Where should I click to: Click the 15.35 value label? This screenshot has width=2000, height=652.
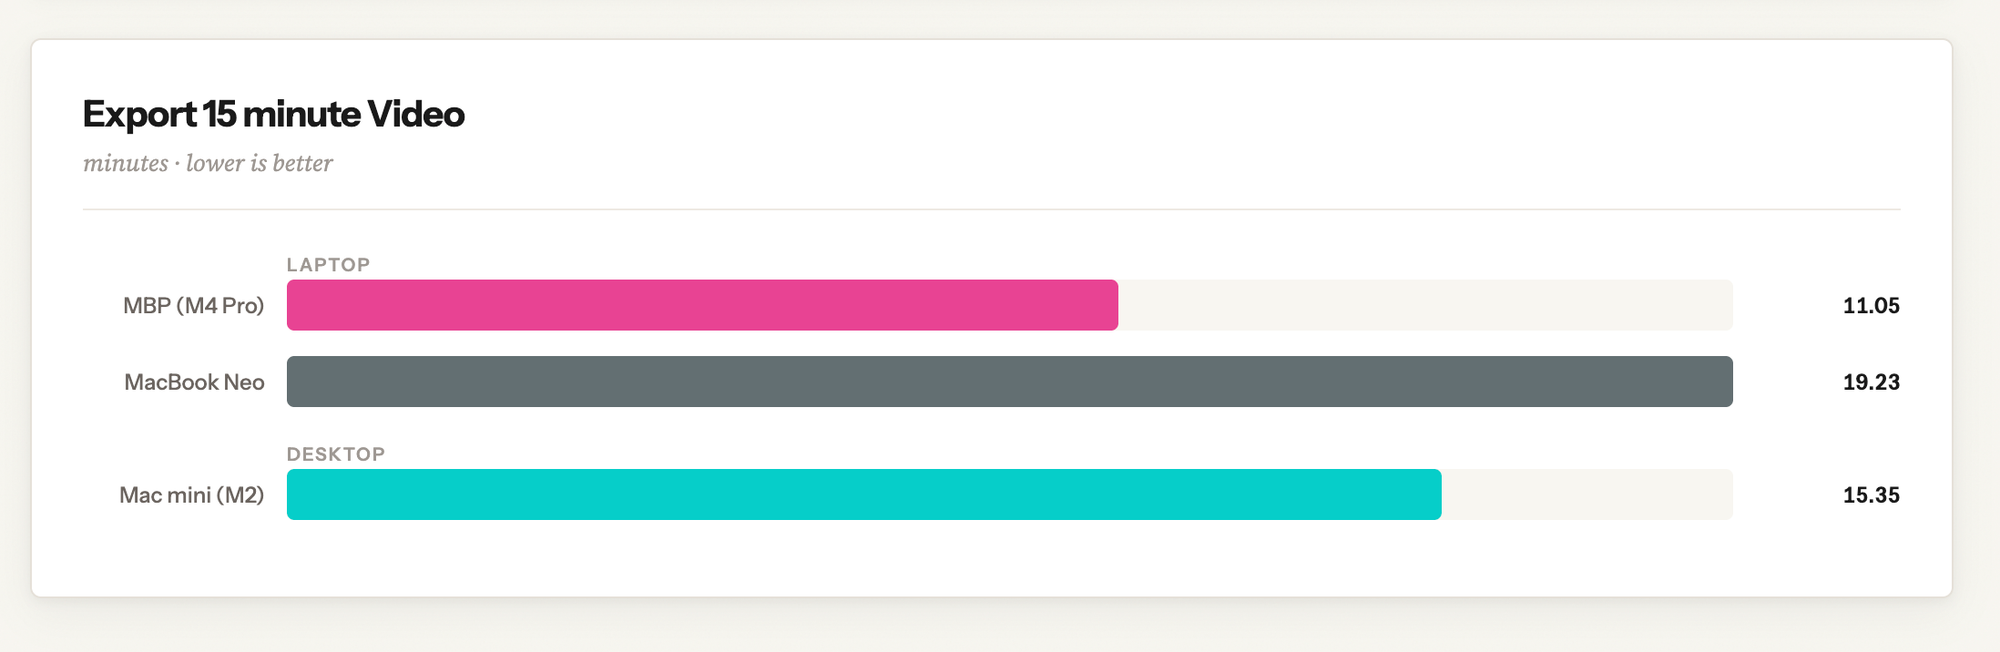[1871, 495]
